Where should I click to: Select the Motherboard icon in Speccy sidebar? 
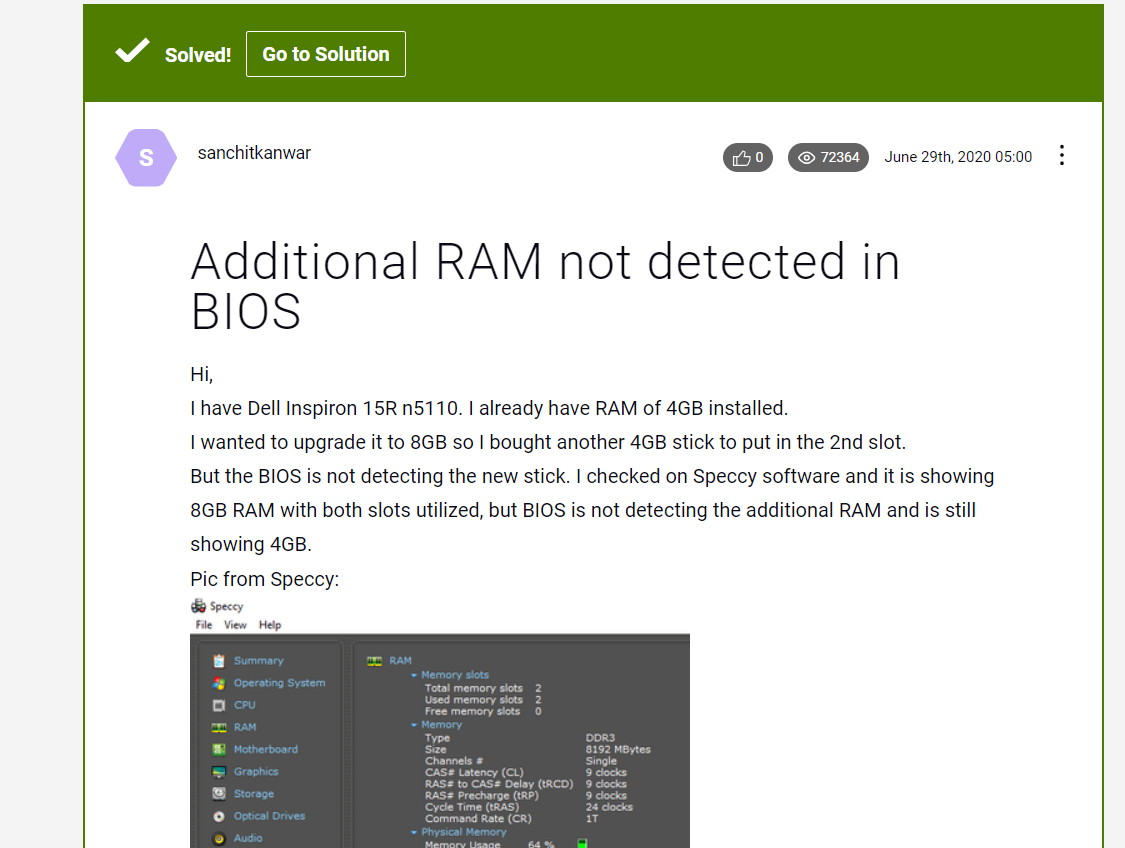point(219,750)
